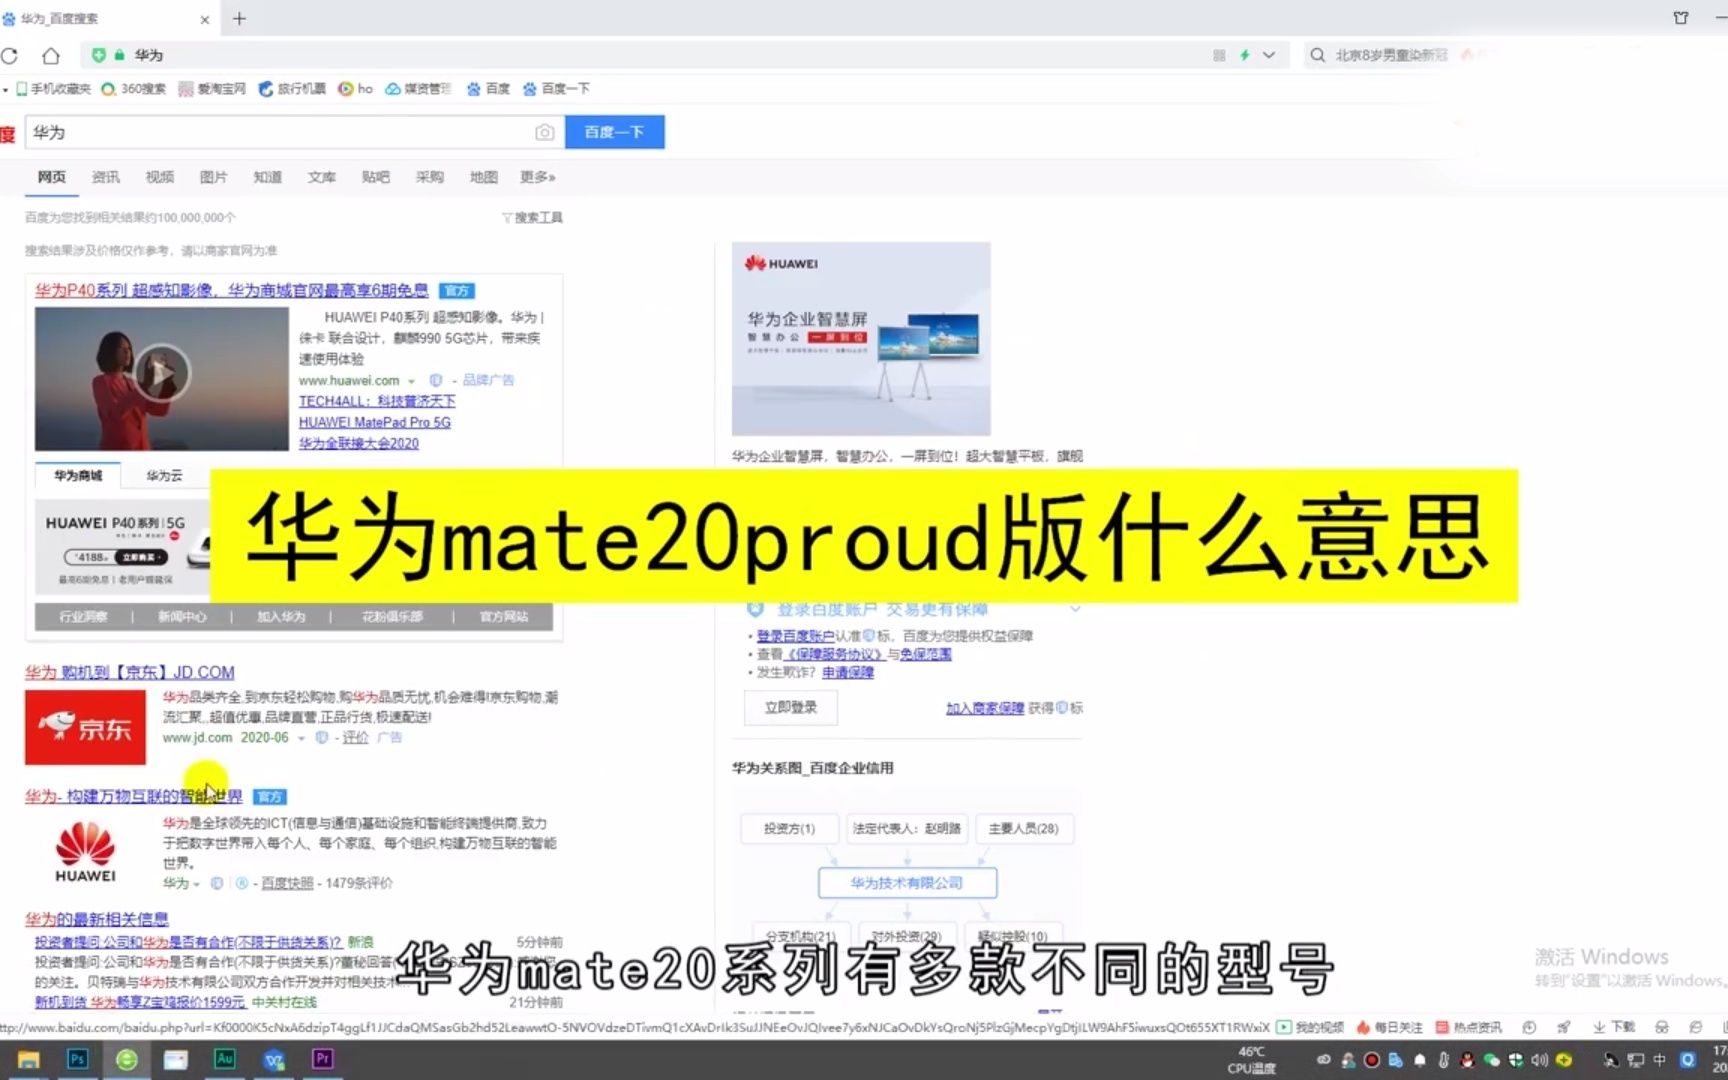Open the 旅行机票 bookmark

coord(292,89)
